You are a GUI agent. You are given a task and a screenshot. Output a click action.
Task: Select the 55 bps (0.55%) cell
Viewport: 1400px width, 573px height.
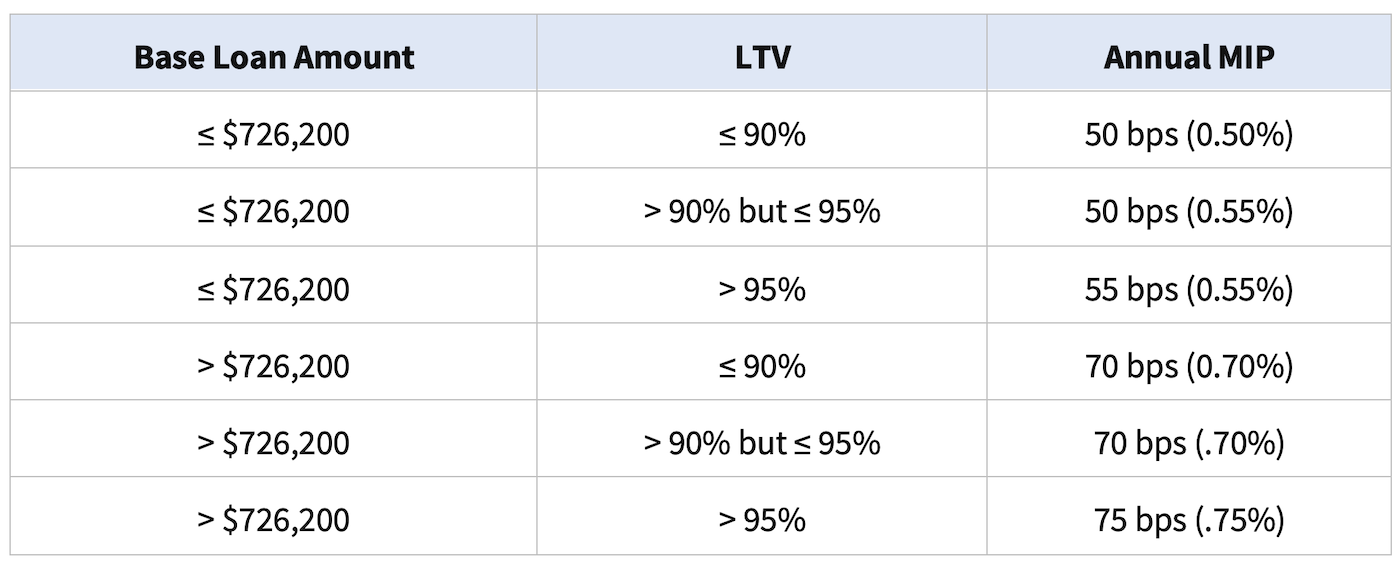pos(1189,289)
